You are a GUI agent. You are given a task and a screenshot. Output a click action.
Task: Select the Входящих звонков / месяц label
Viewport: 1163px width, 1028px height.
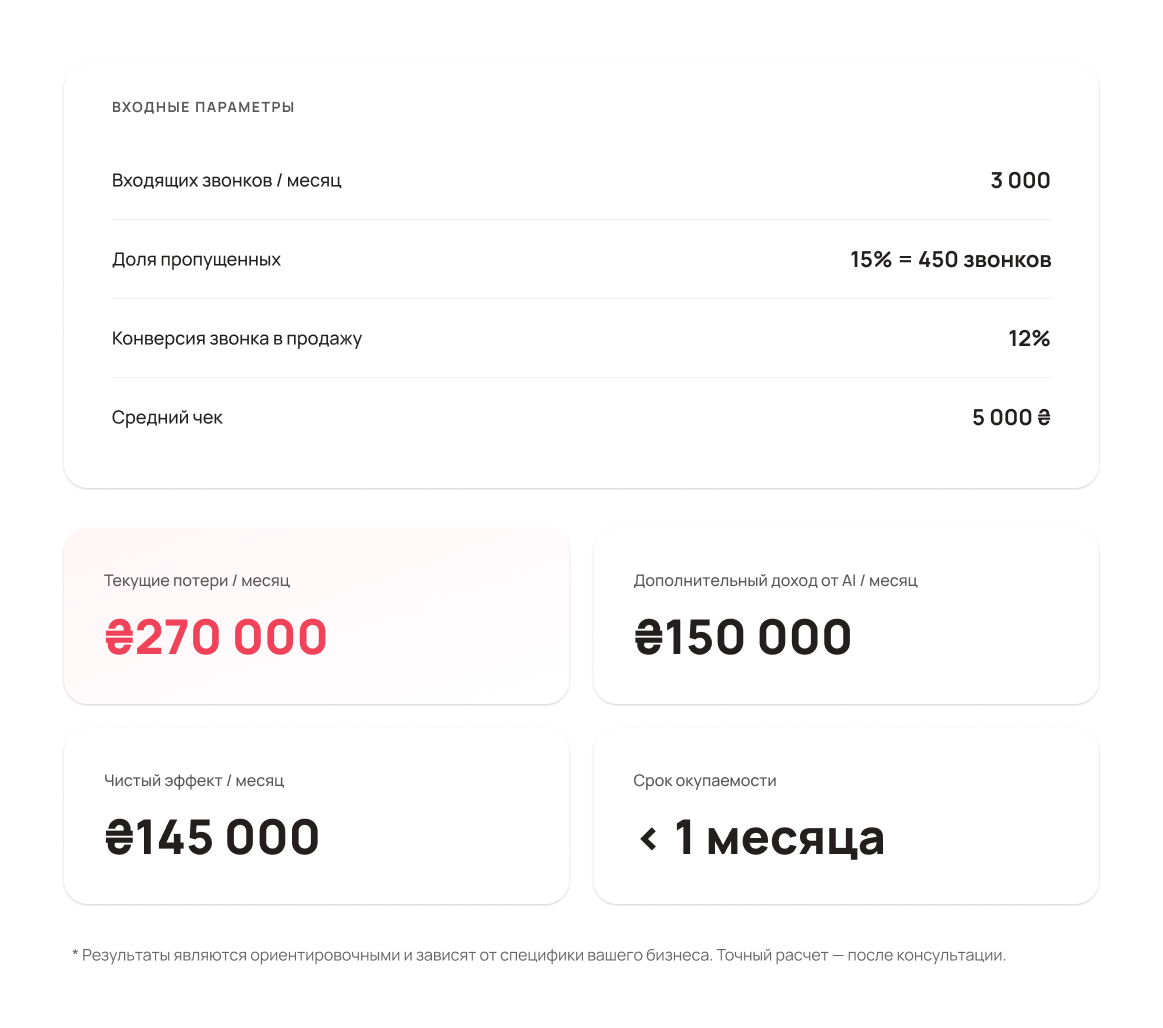click(226, 181)
